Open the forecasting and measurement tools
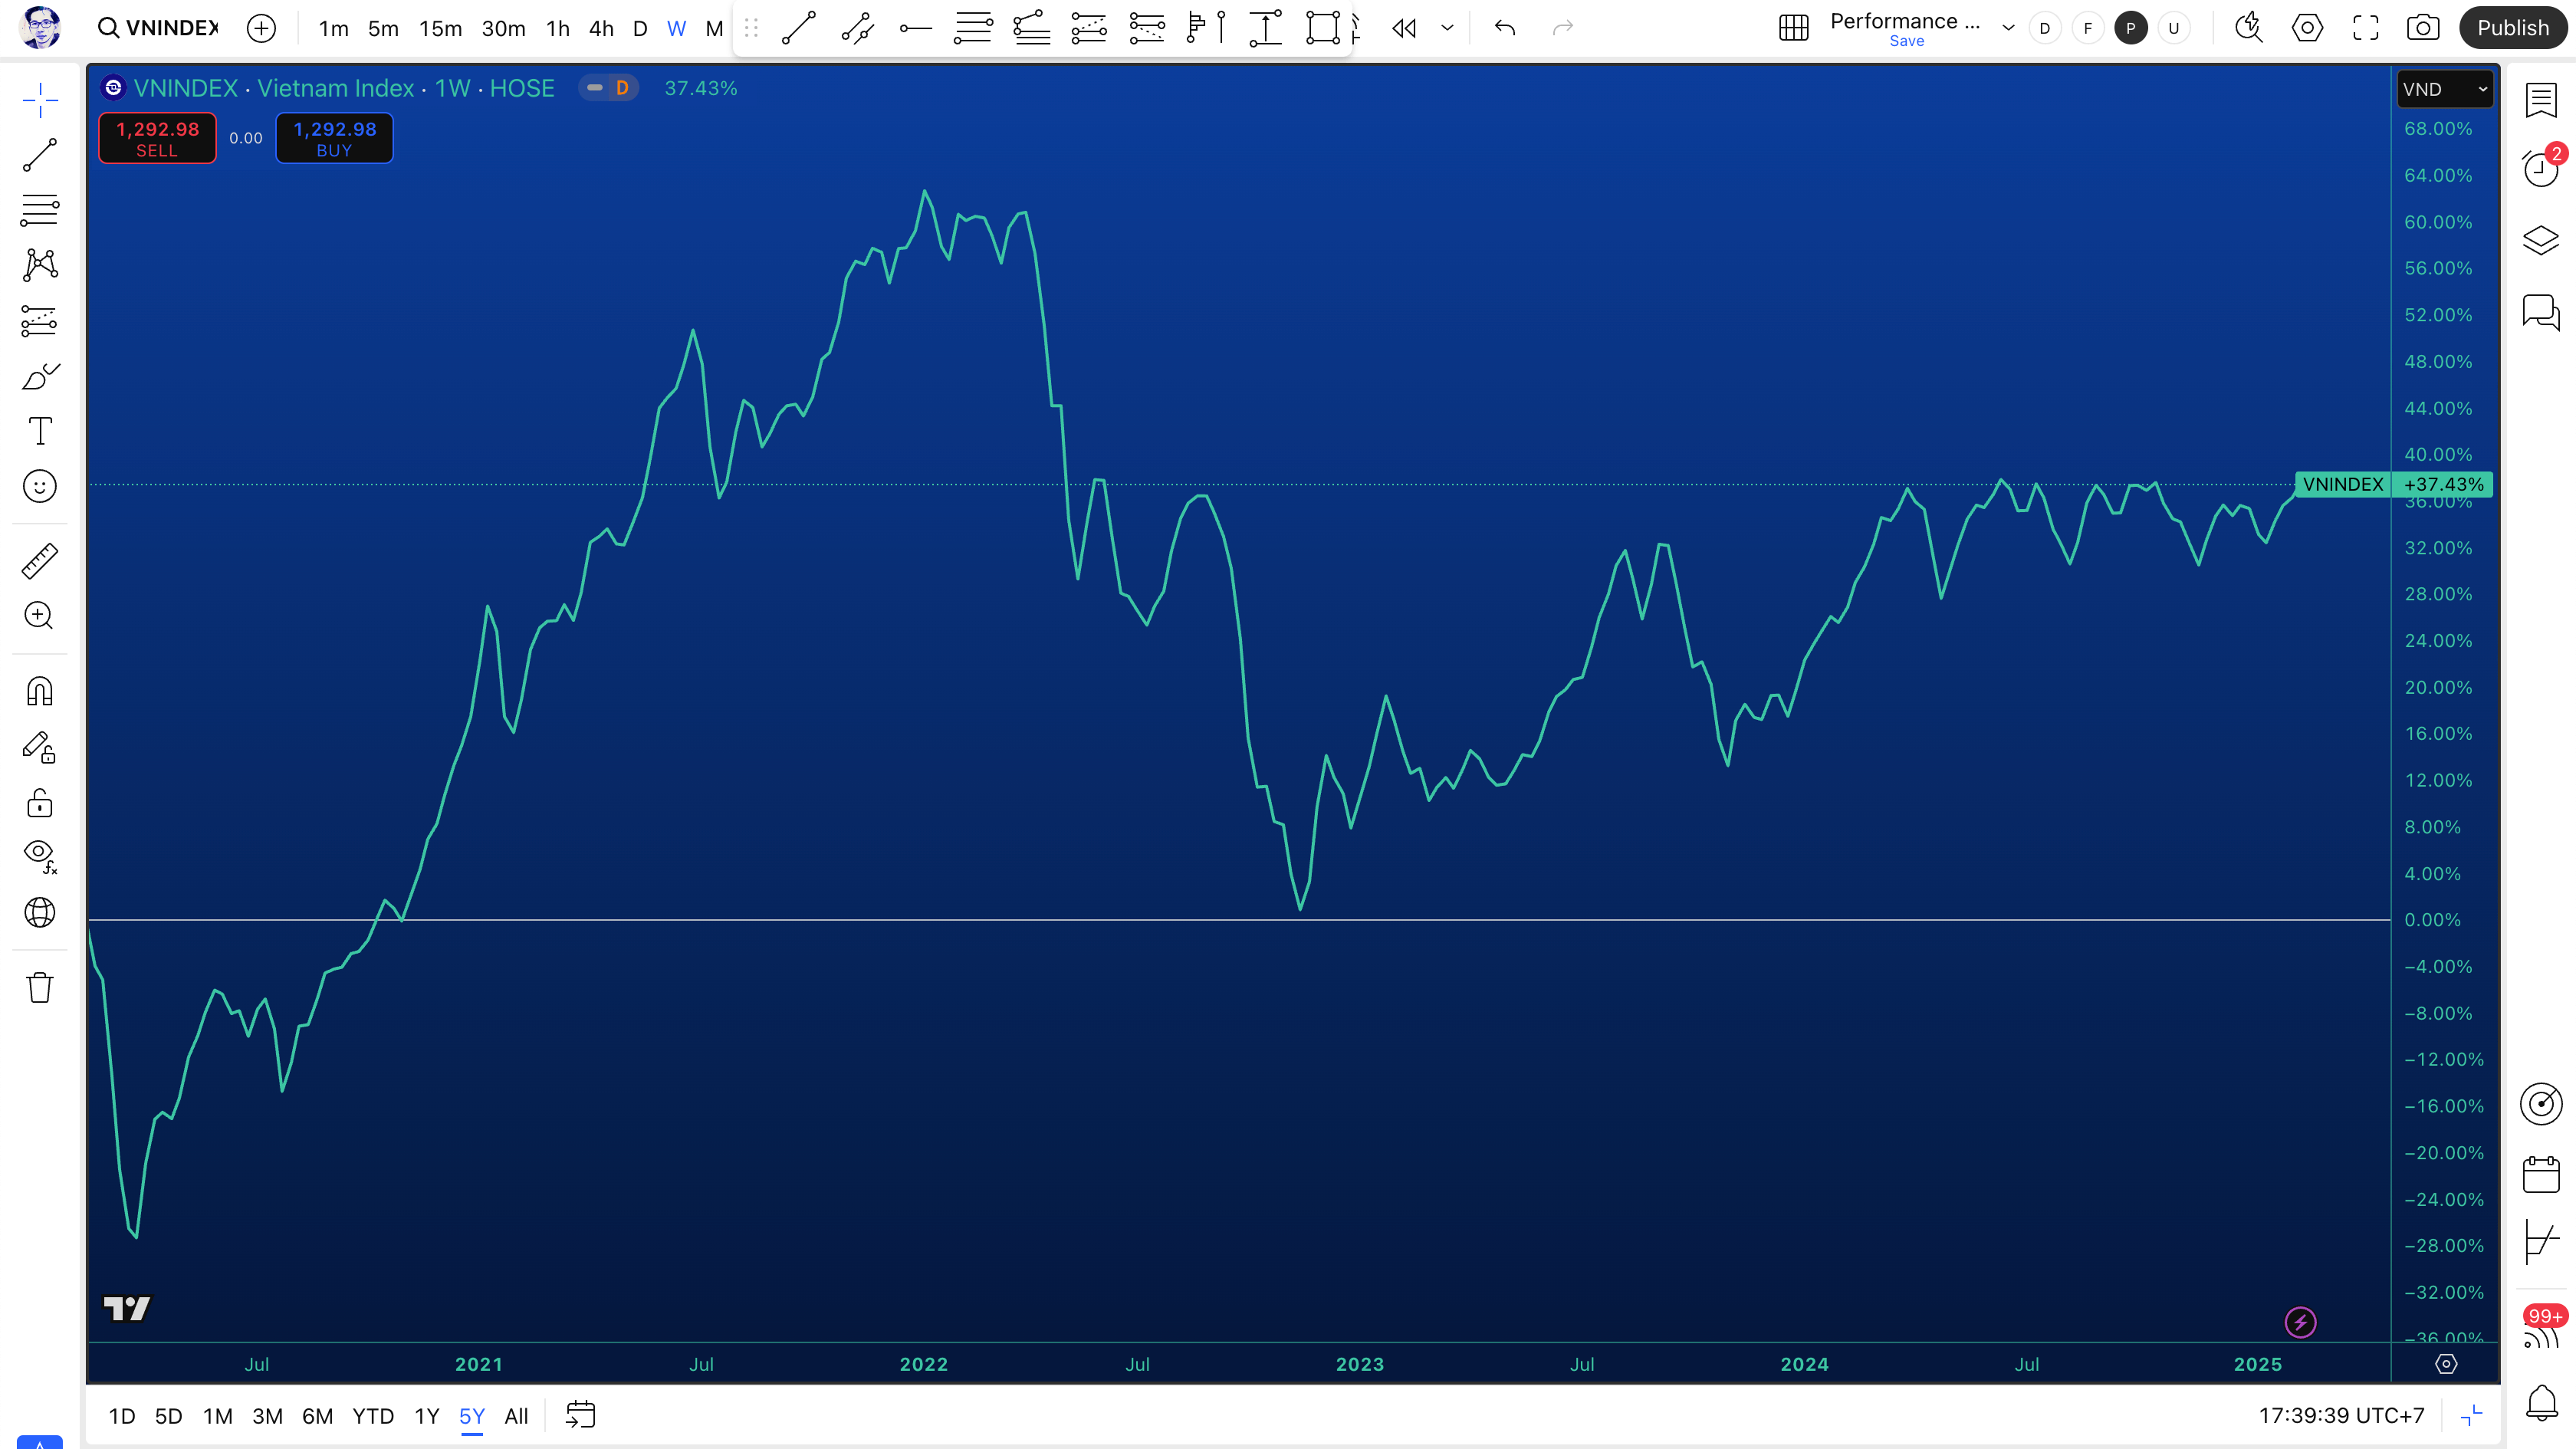Image resolution: width=2576 pixels, height=1449 pixels. [x=40, y=321]
